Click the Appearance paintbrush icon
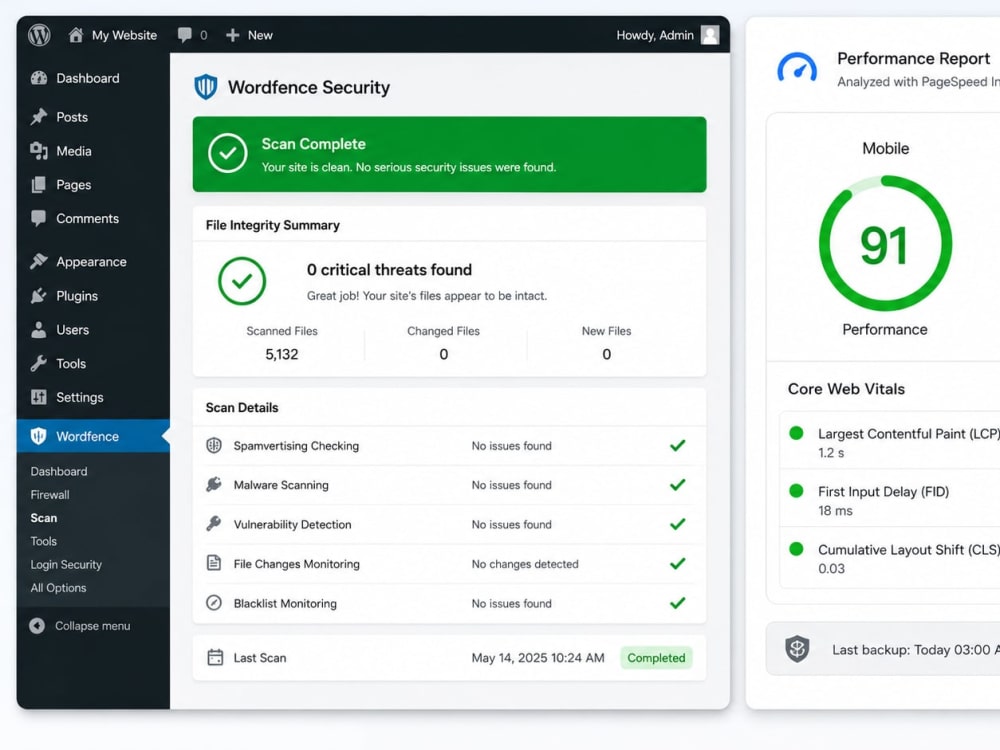 (39, 261)
